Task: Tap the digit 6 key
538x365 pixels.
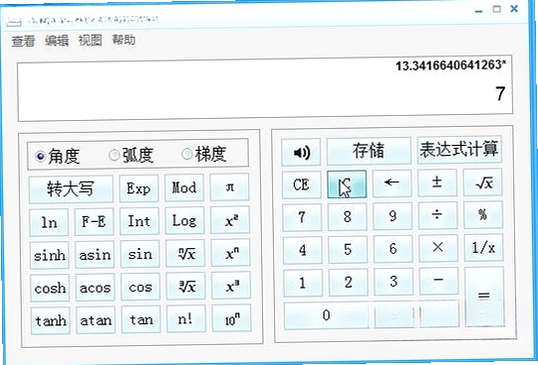Action: [393, 249]
